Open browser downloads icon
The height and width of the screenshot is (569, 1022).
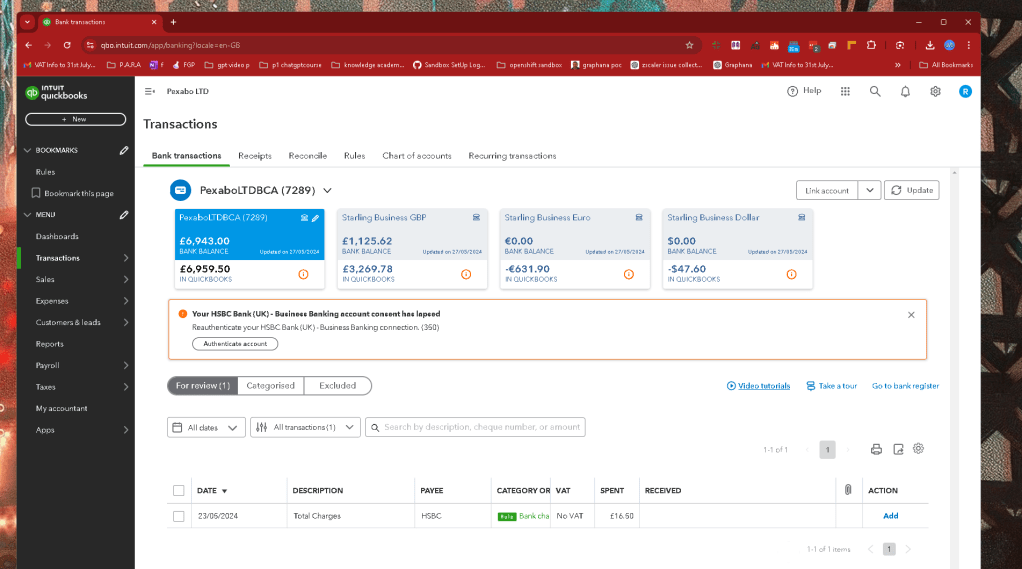click(x=929, y=45)
